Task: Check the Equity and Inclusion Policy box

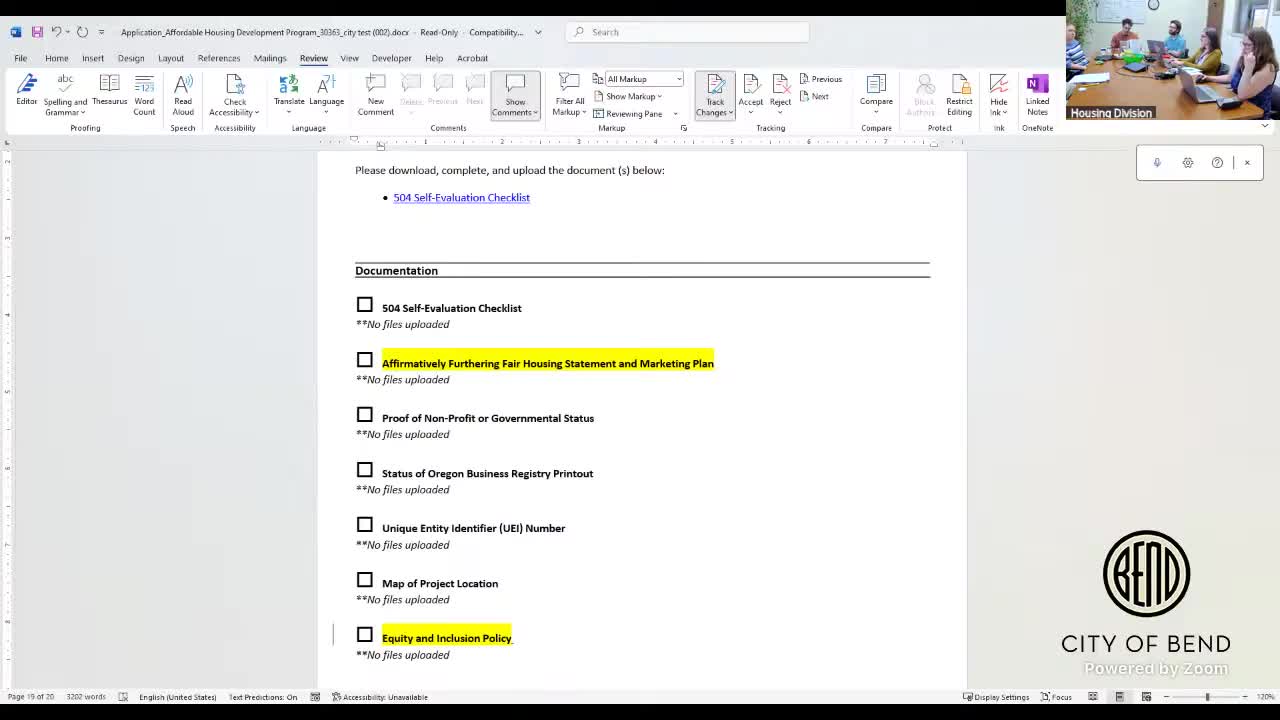Action: click(x=365, y=635)
